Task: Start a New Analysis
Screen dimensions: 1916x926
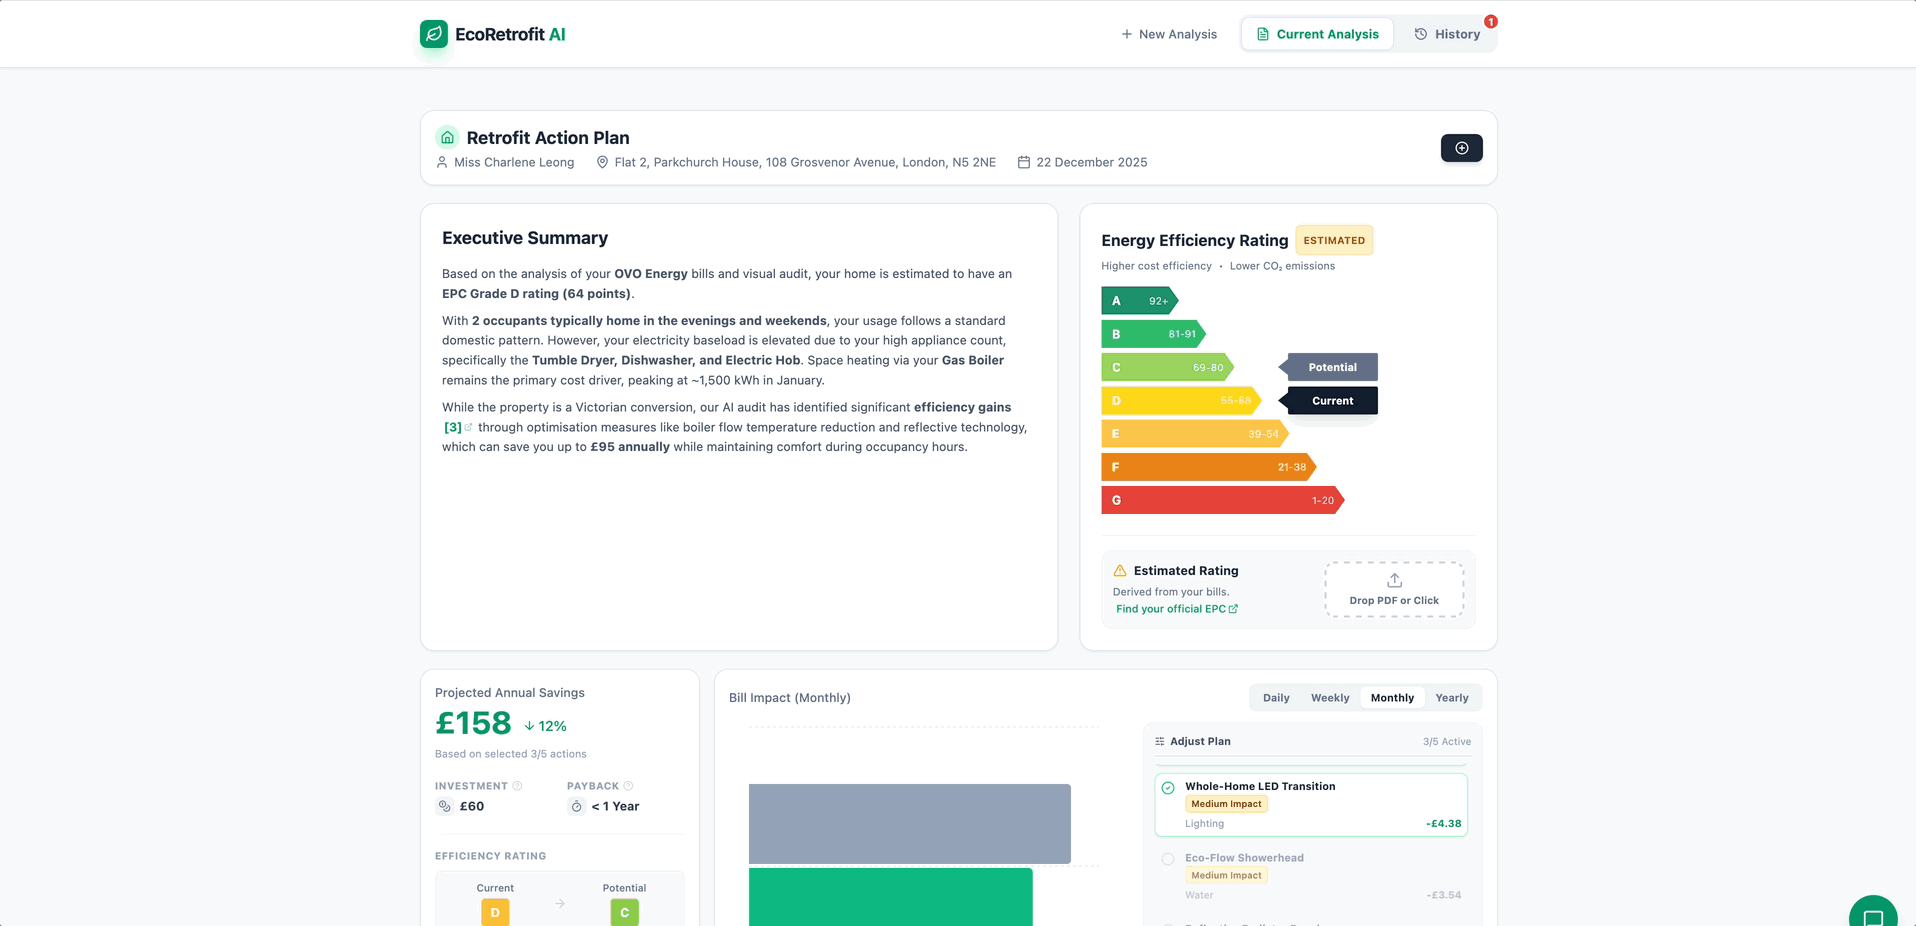Action: (x=1169, y=34)
